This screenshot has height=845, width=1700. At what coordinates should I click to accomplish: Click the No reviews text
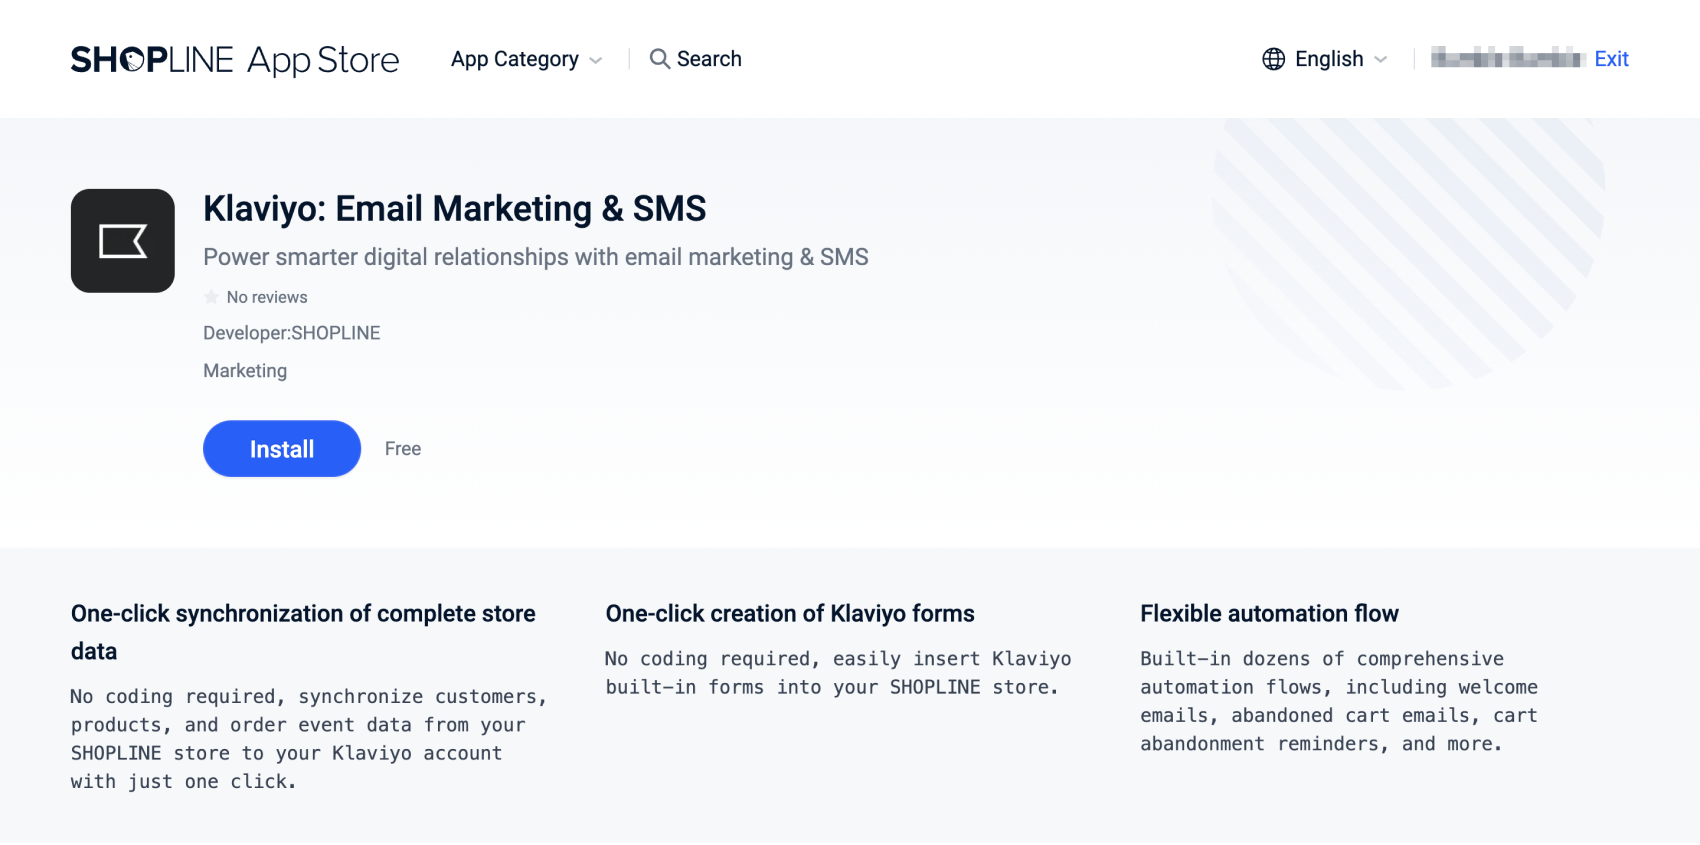(267, 297)
